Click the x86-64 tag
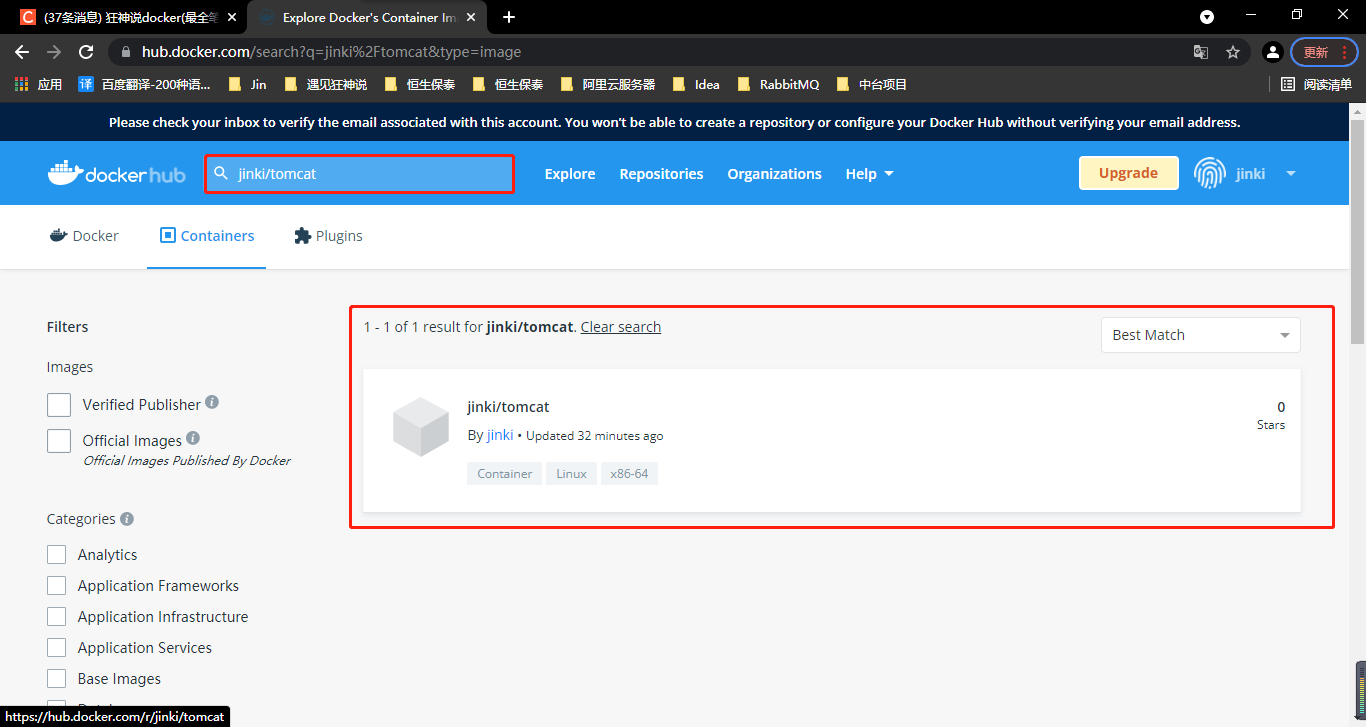 tap(629, 474)
